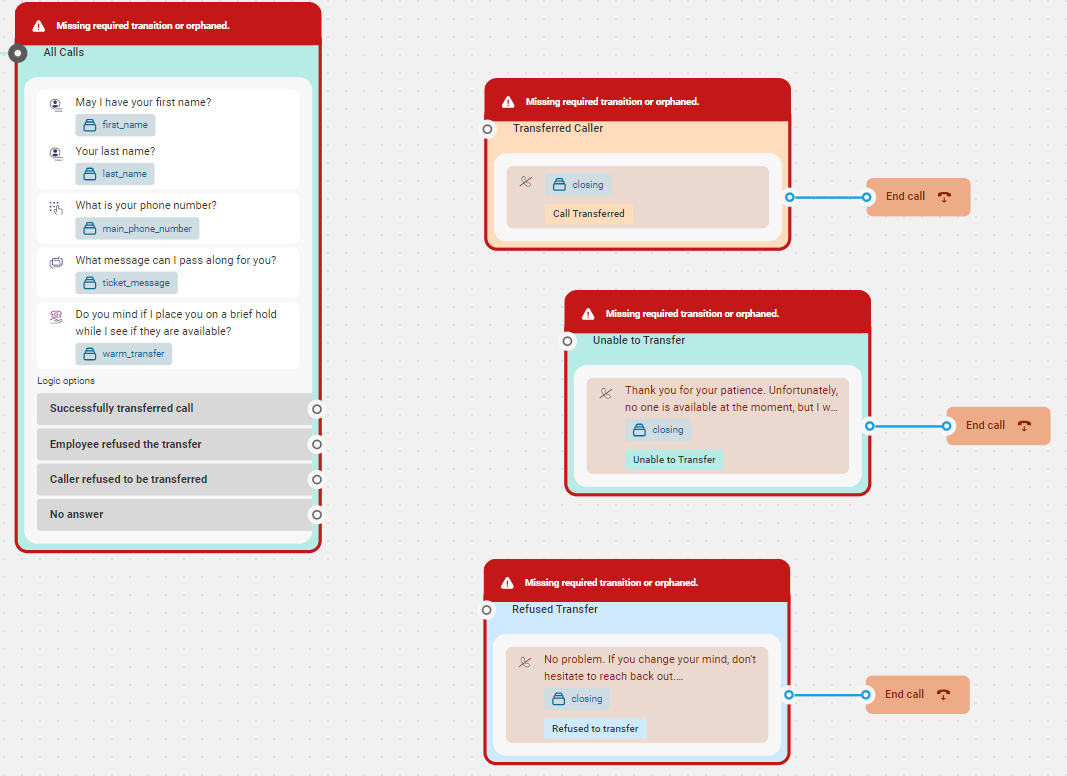Select End call node after Transferred Caller
The image size is (1067, 776).
pyautogui.click(x=918, y=197)
